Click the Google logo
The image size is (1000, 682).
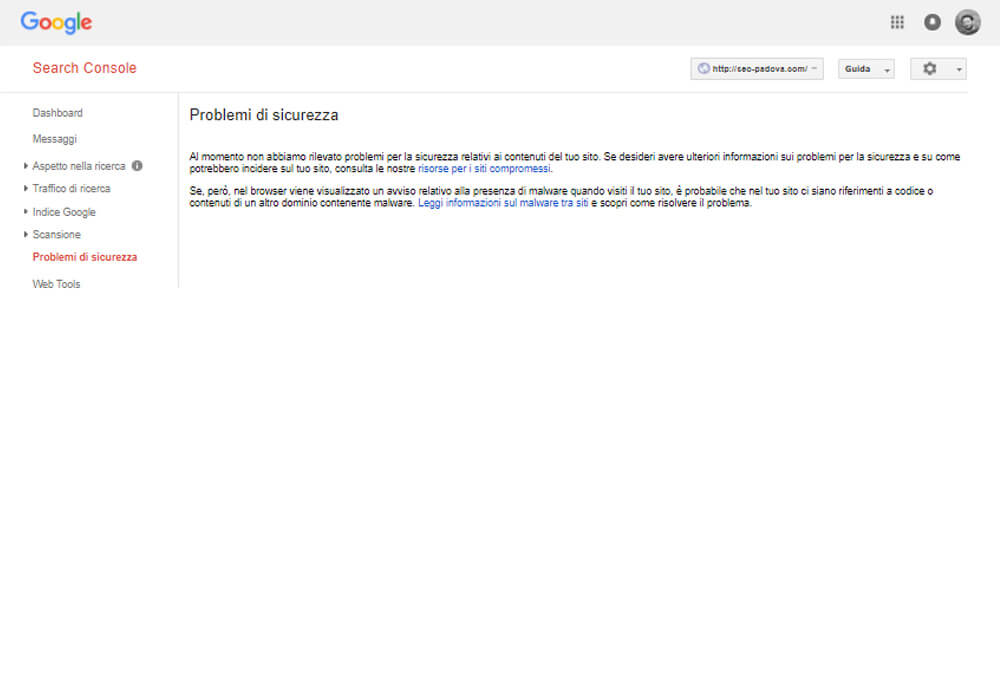(56, 23)
